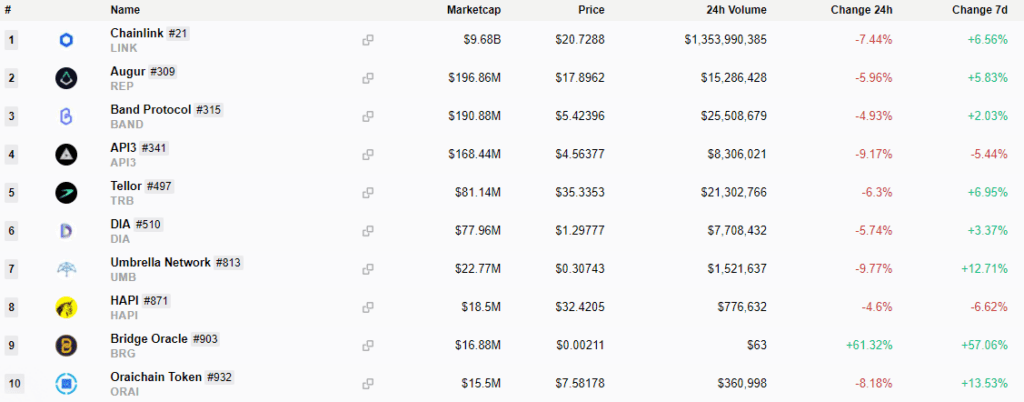Click the copy icon in DIA row

368,230
